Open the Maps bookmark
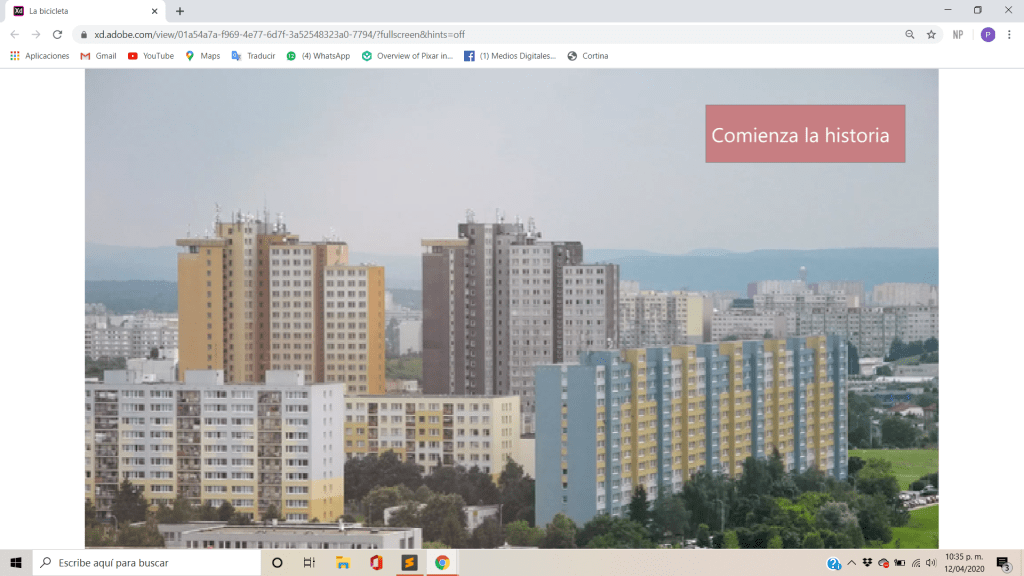 (x=202, y=56)
